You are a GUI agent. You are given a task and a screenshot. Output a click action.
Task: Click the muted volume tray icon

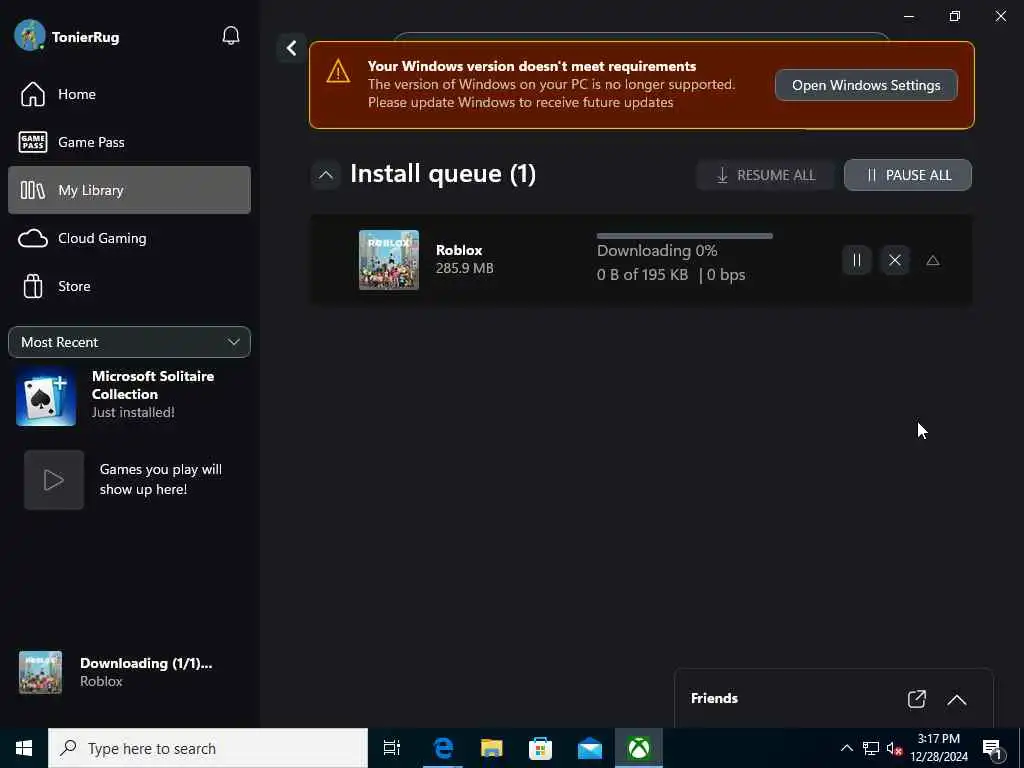point(894,748)
